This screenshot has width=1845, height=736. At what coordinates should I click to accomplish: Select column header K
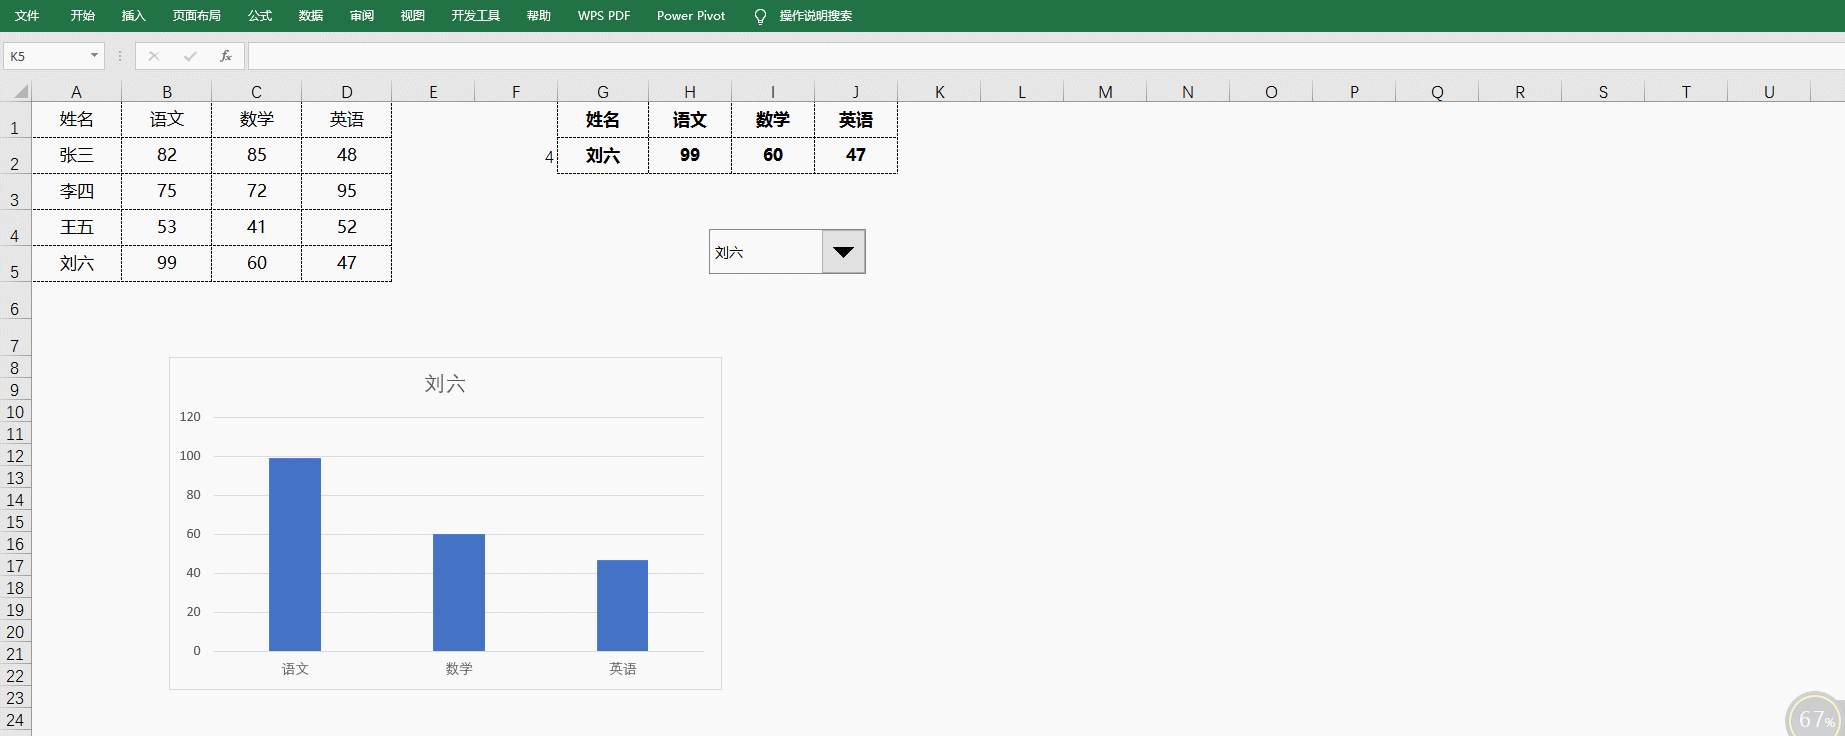(x=940, y=92)
